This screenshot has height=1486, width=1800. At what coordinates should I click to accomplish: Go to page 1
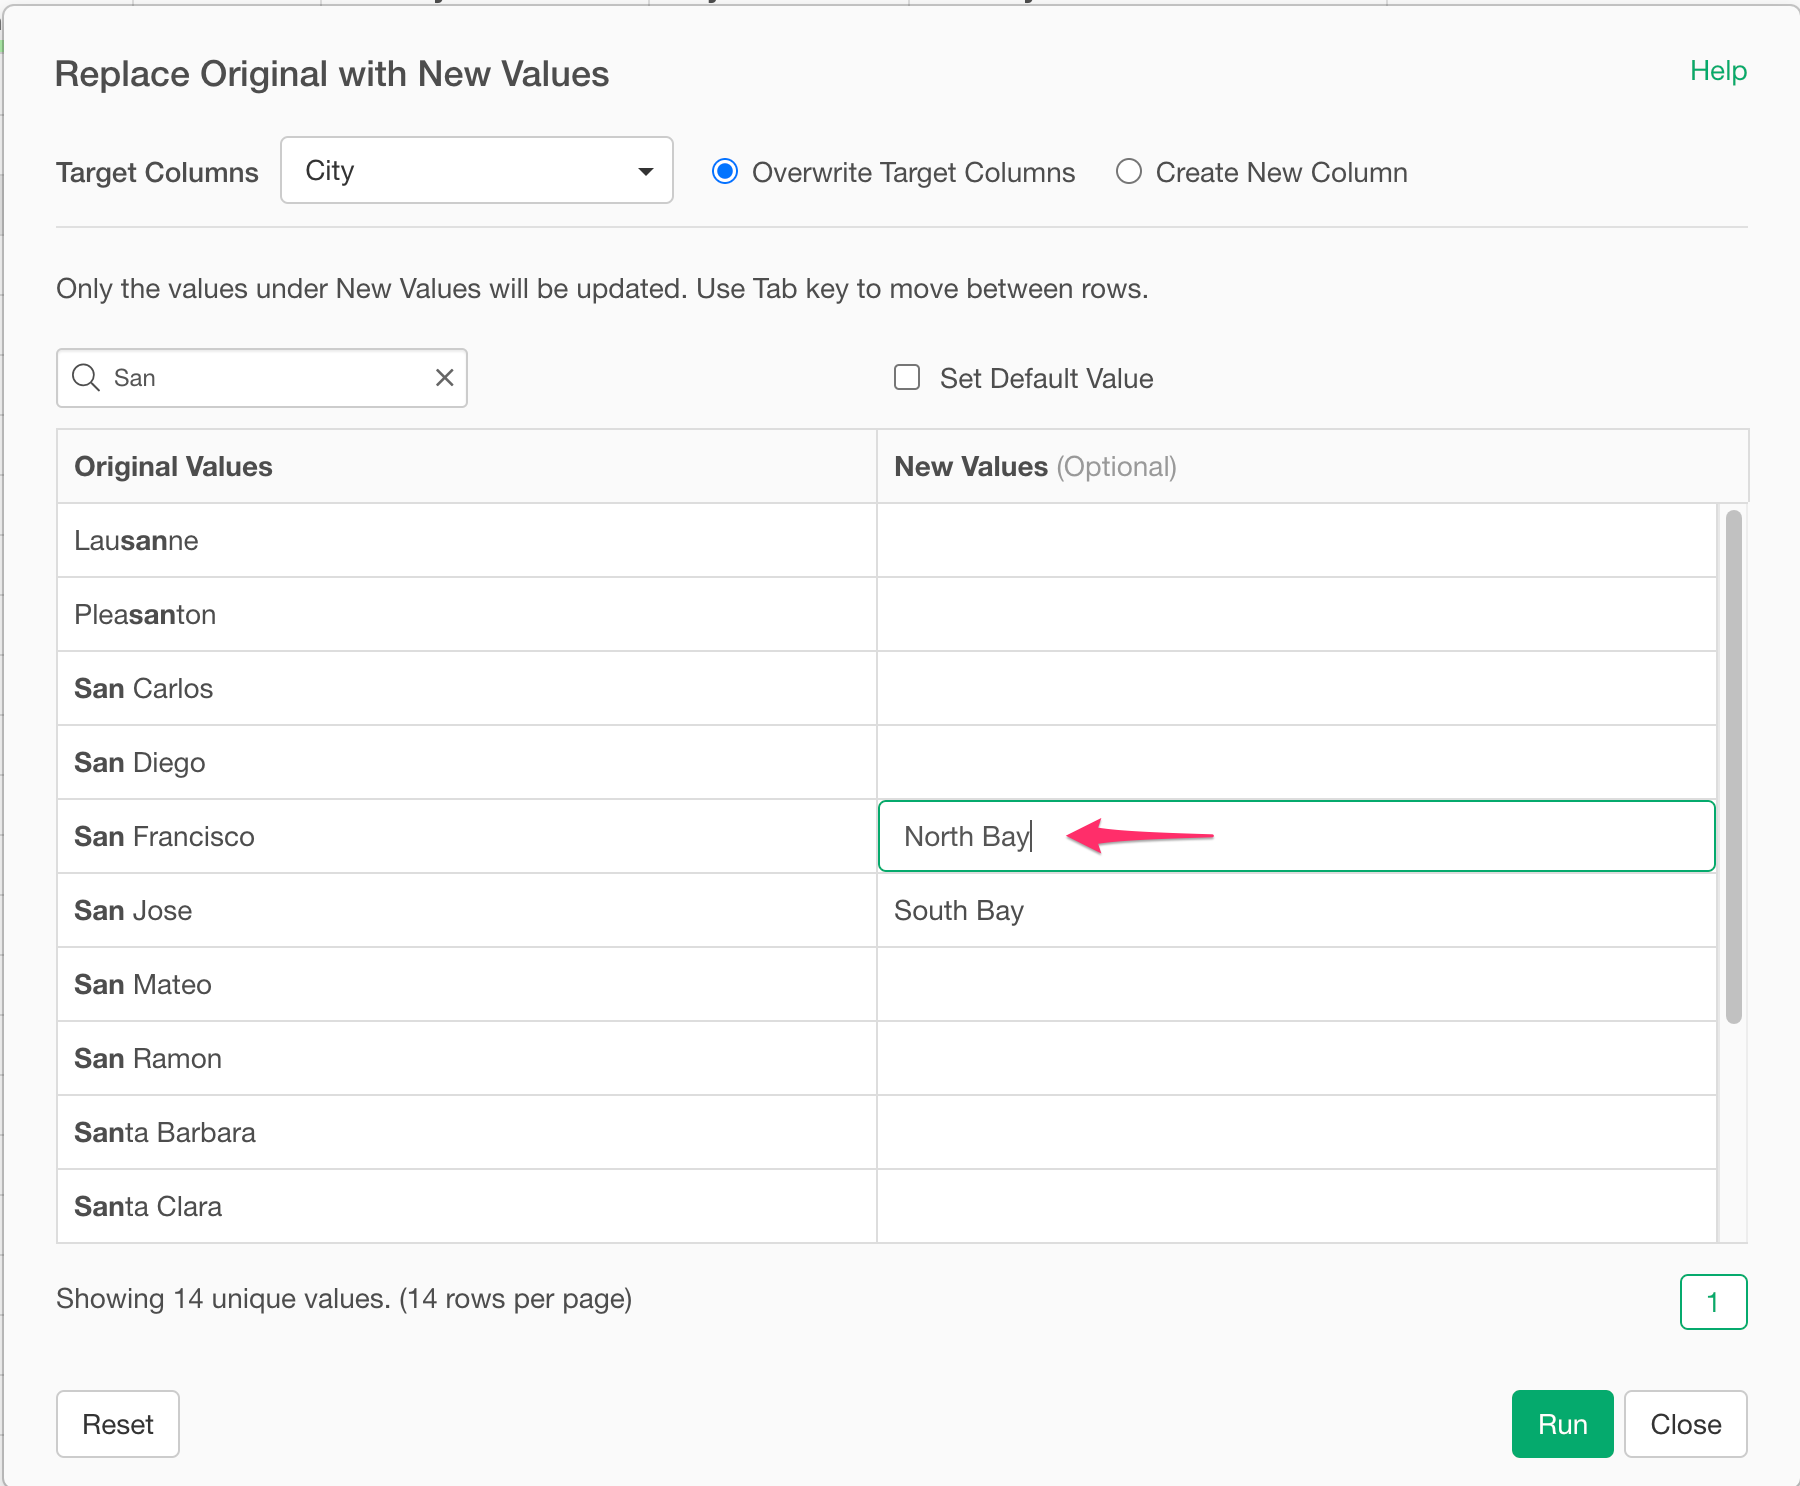click(x=1713, y=1302)
